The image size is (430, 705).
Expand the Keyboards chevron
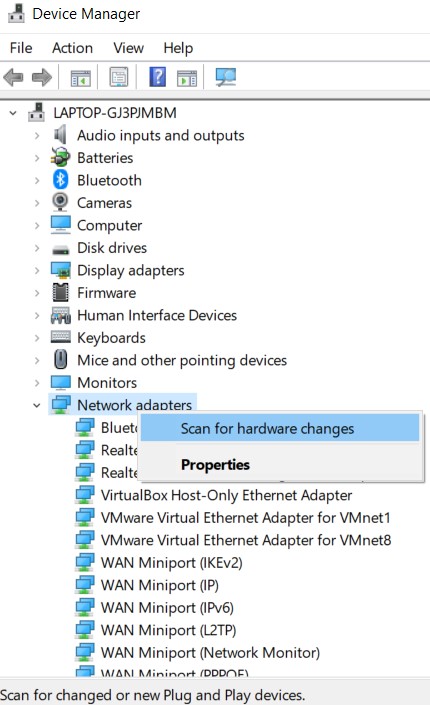pos(37,338)
